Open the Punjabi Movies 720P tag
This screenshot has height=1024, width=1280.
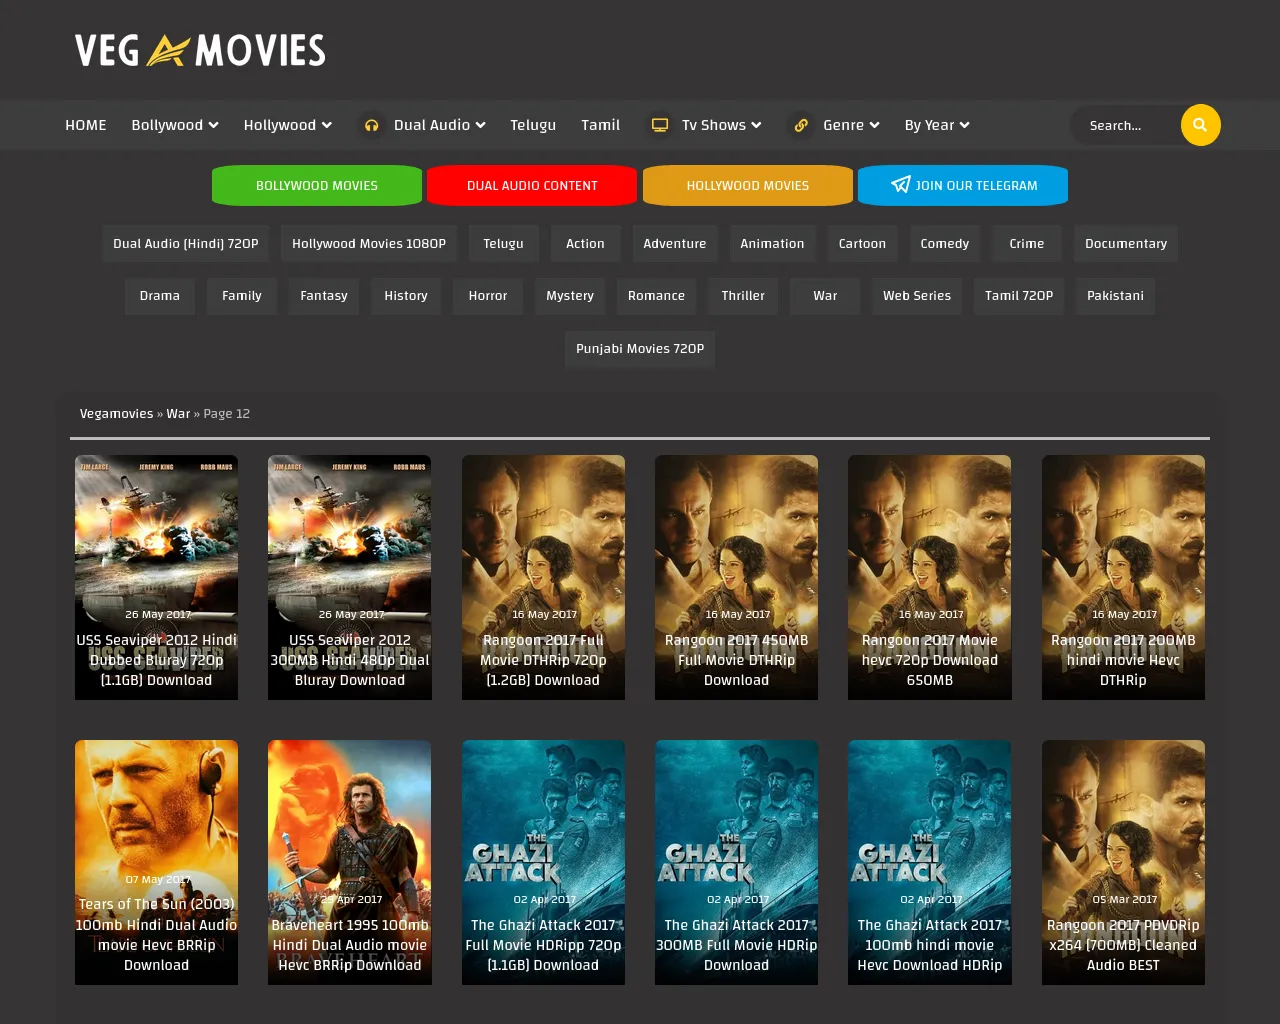click(640, 348)
